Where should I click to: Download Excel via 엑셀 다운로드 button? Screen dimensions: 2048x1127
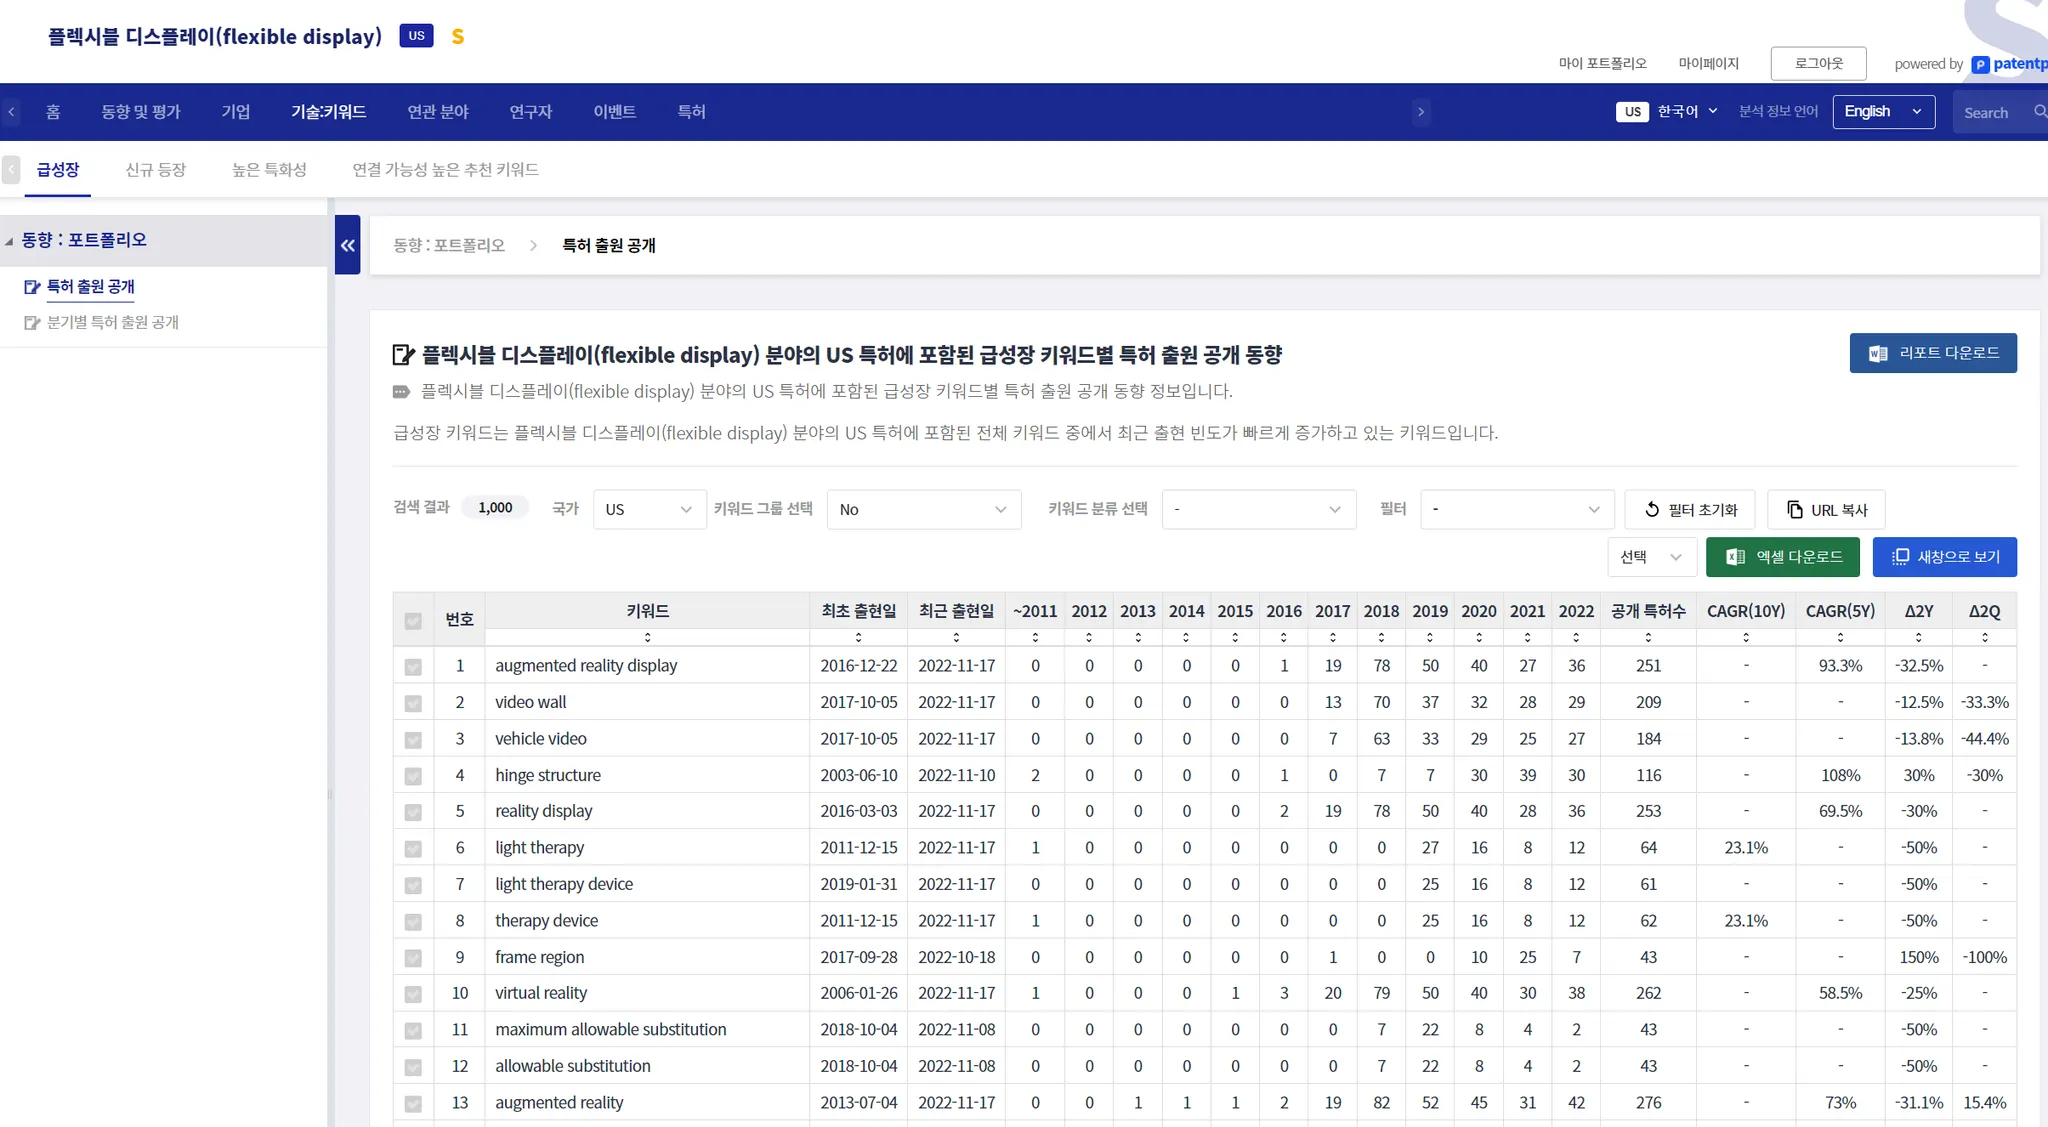point(1782,557)
